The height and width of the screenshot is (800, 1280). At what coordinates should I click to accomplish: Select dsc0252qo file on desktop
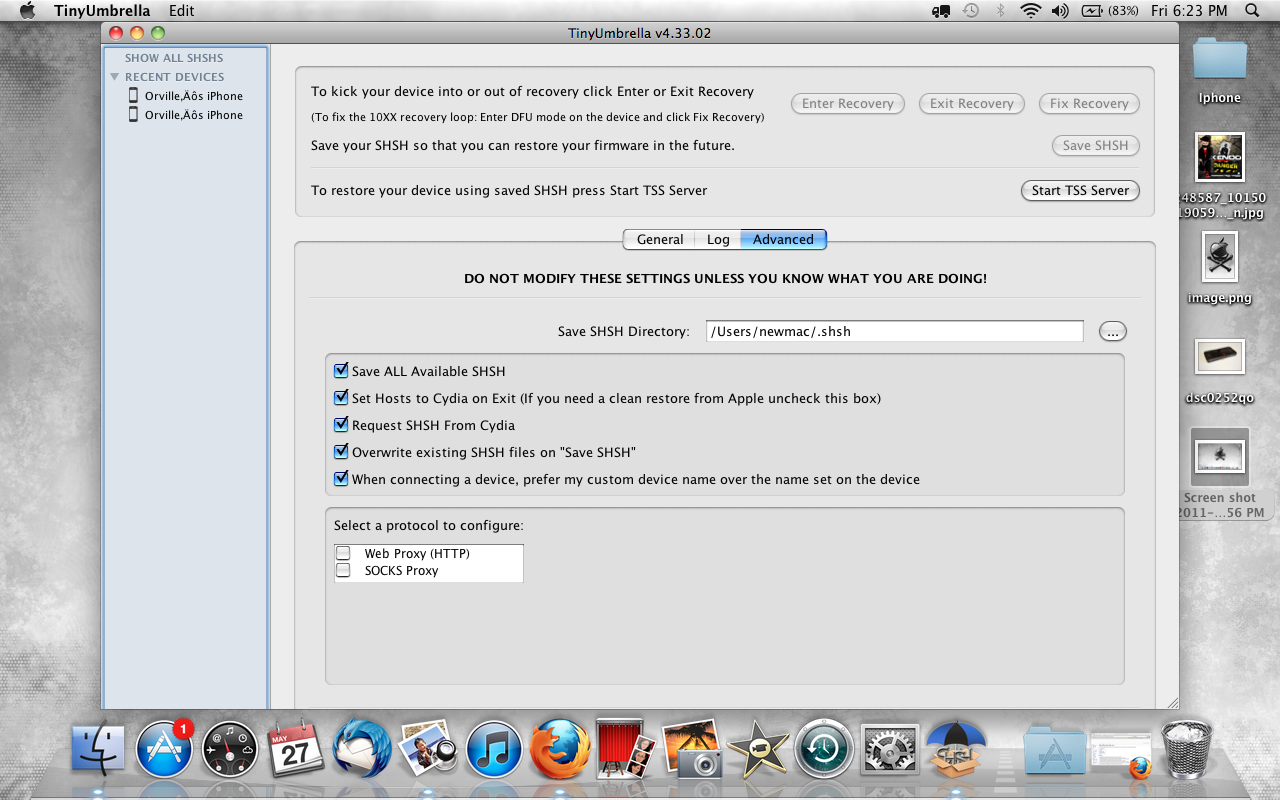(1220, 372)
